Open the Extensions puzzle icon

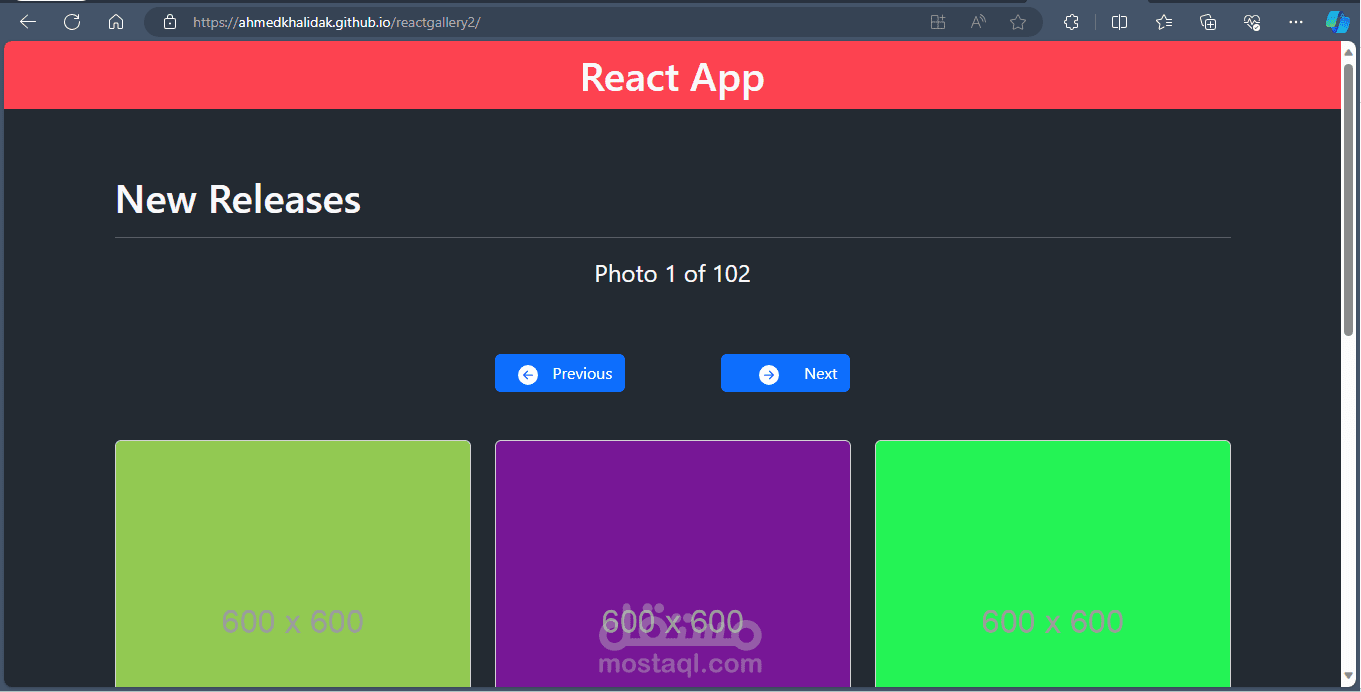pyautogui.click(x=1071, y=21)
